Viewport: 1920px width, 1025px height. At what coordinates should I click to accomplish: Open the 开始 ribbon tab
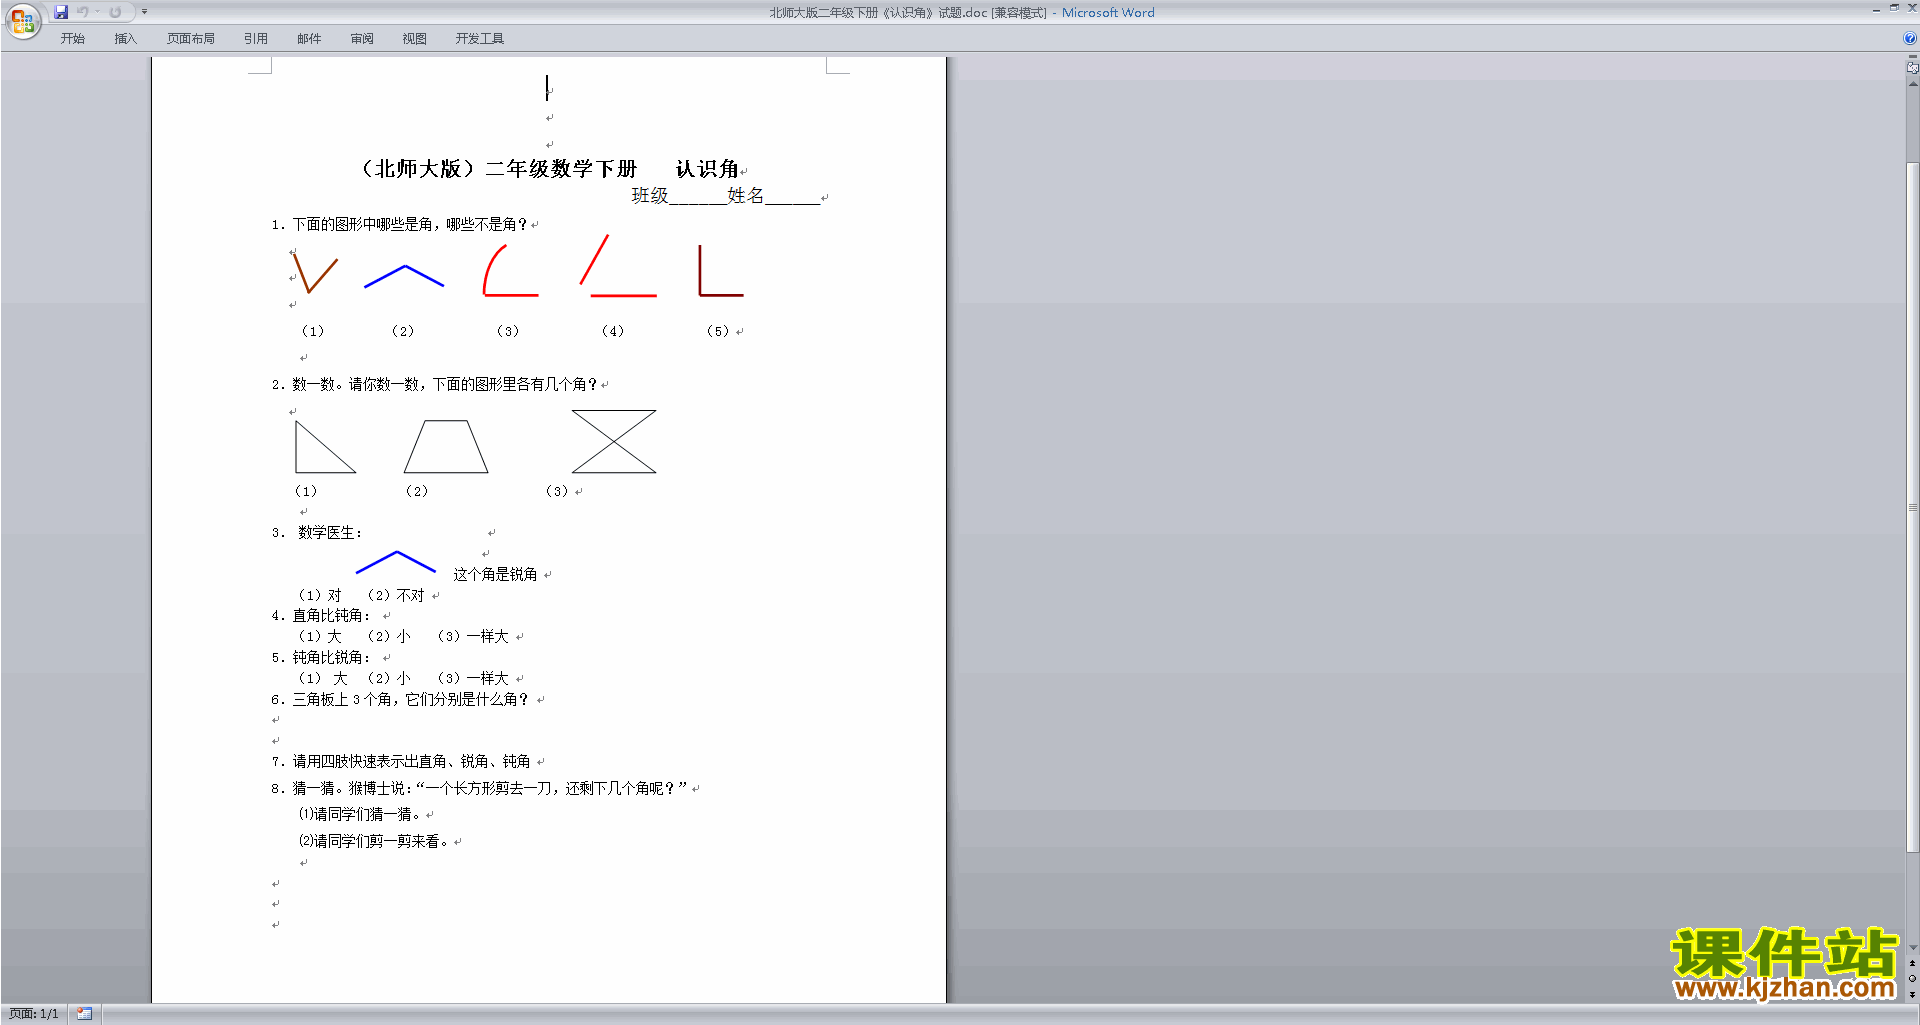tap(73, 39)
